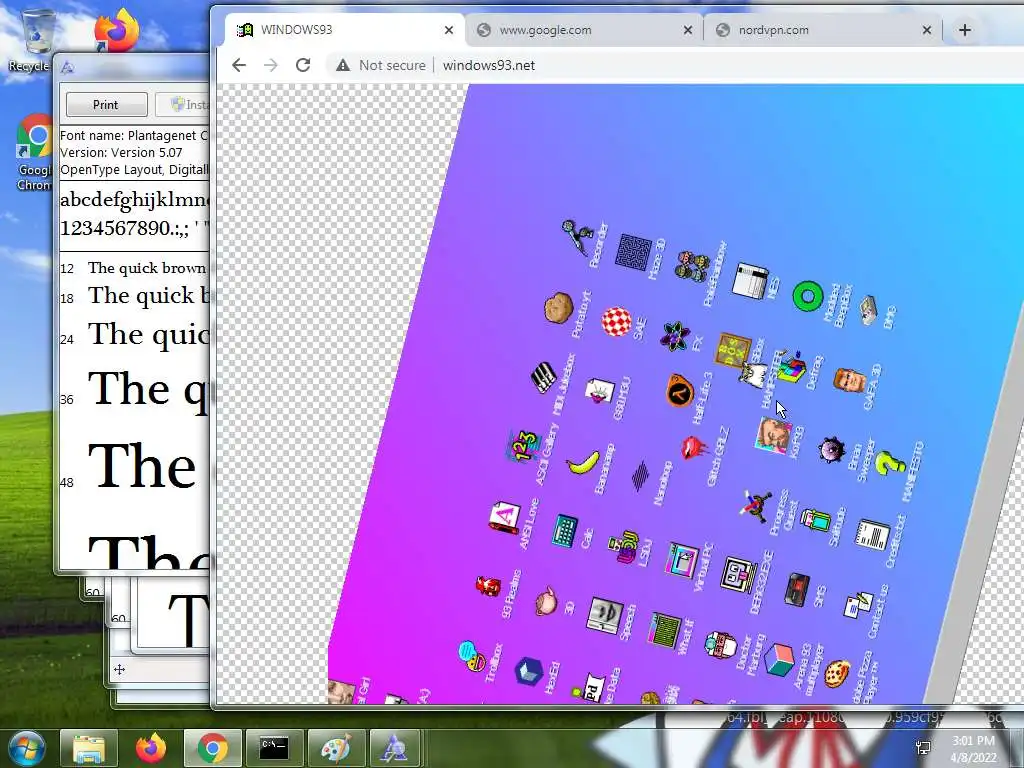This screenshot has width=1024, height=768.
Task: Open a new browser tab
Action: click(965, 30)
